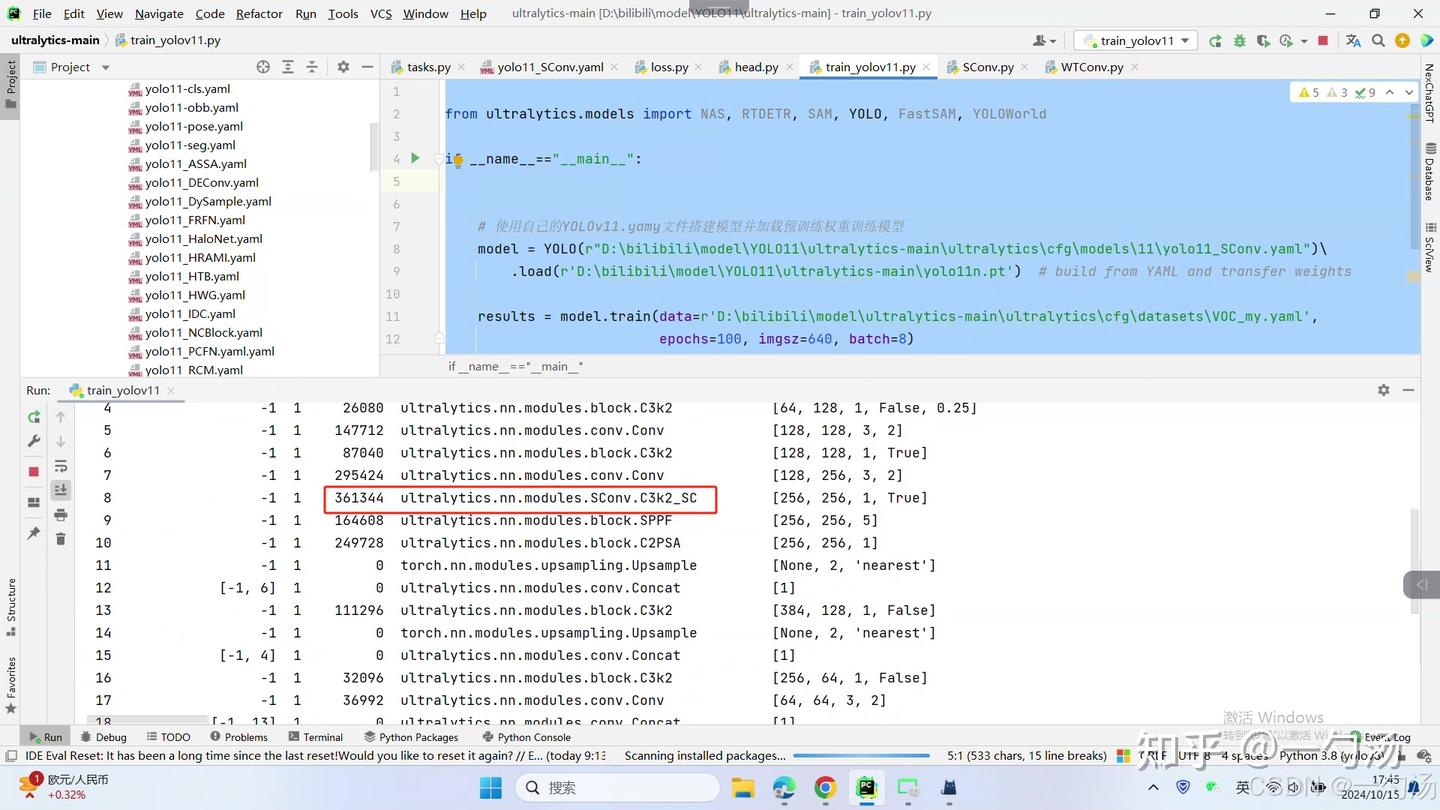Run train_yolov11 with coverage icon
Screen dimensions: 1440x810
pyautogui.click(x=1263, y=41)
